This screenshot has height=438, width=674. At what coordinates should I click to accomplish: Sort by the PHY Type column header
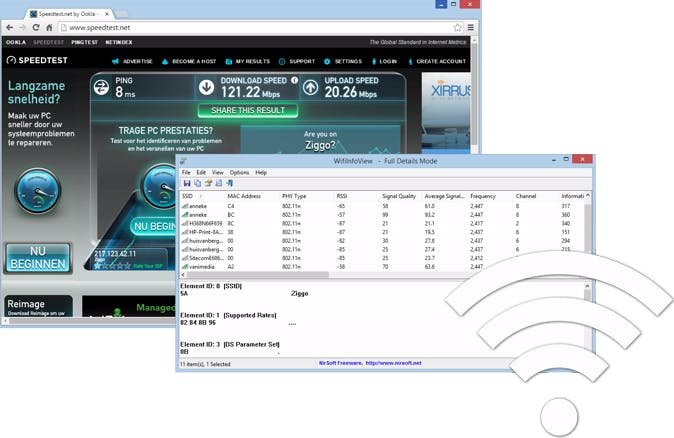click(306, 196)
